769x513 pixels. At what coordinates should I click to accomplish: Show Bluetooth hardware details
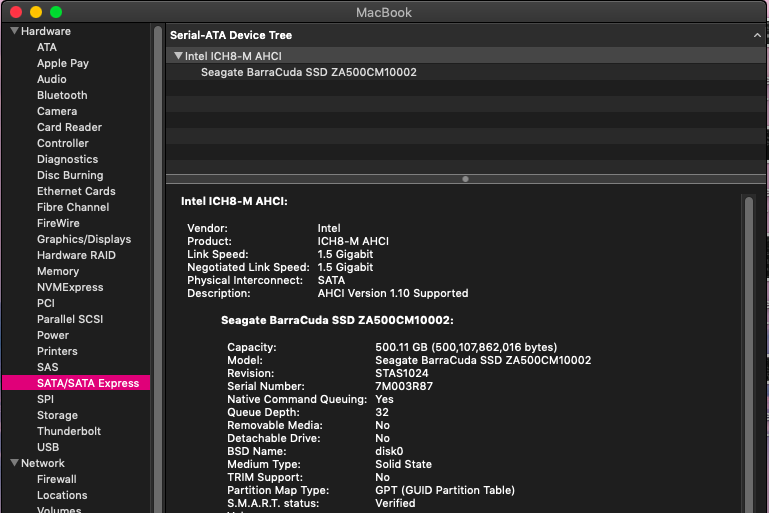tap(62, 95)
